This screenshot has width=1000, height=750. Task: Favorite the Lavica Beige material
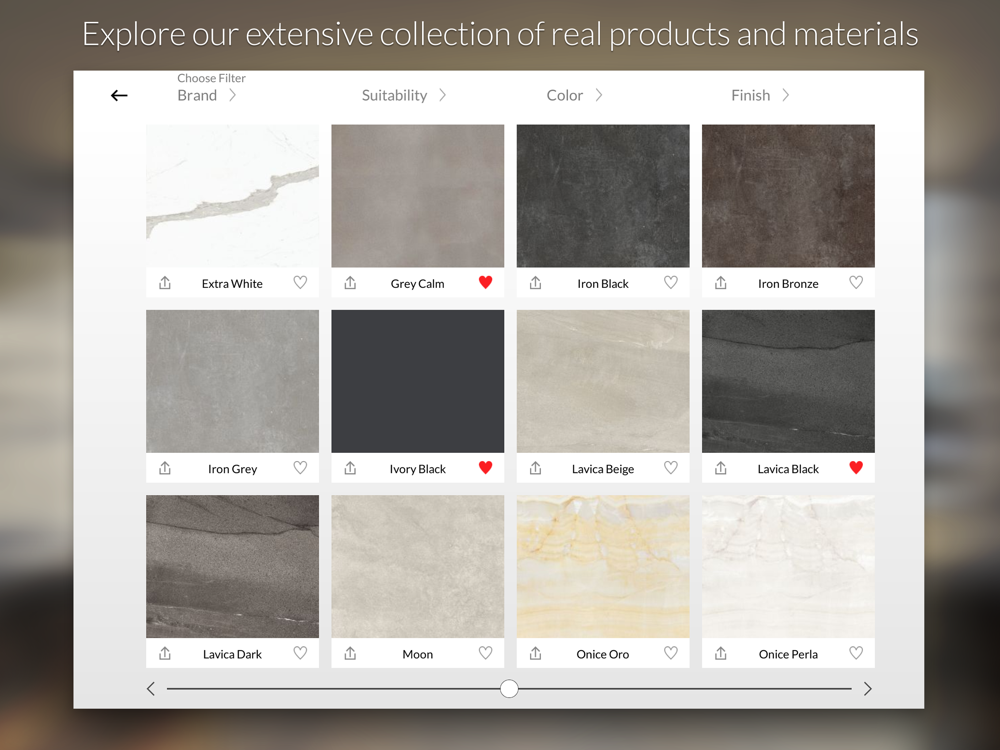pos(671,467)
